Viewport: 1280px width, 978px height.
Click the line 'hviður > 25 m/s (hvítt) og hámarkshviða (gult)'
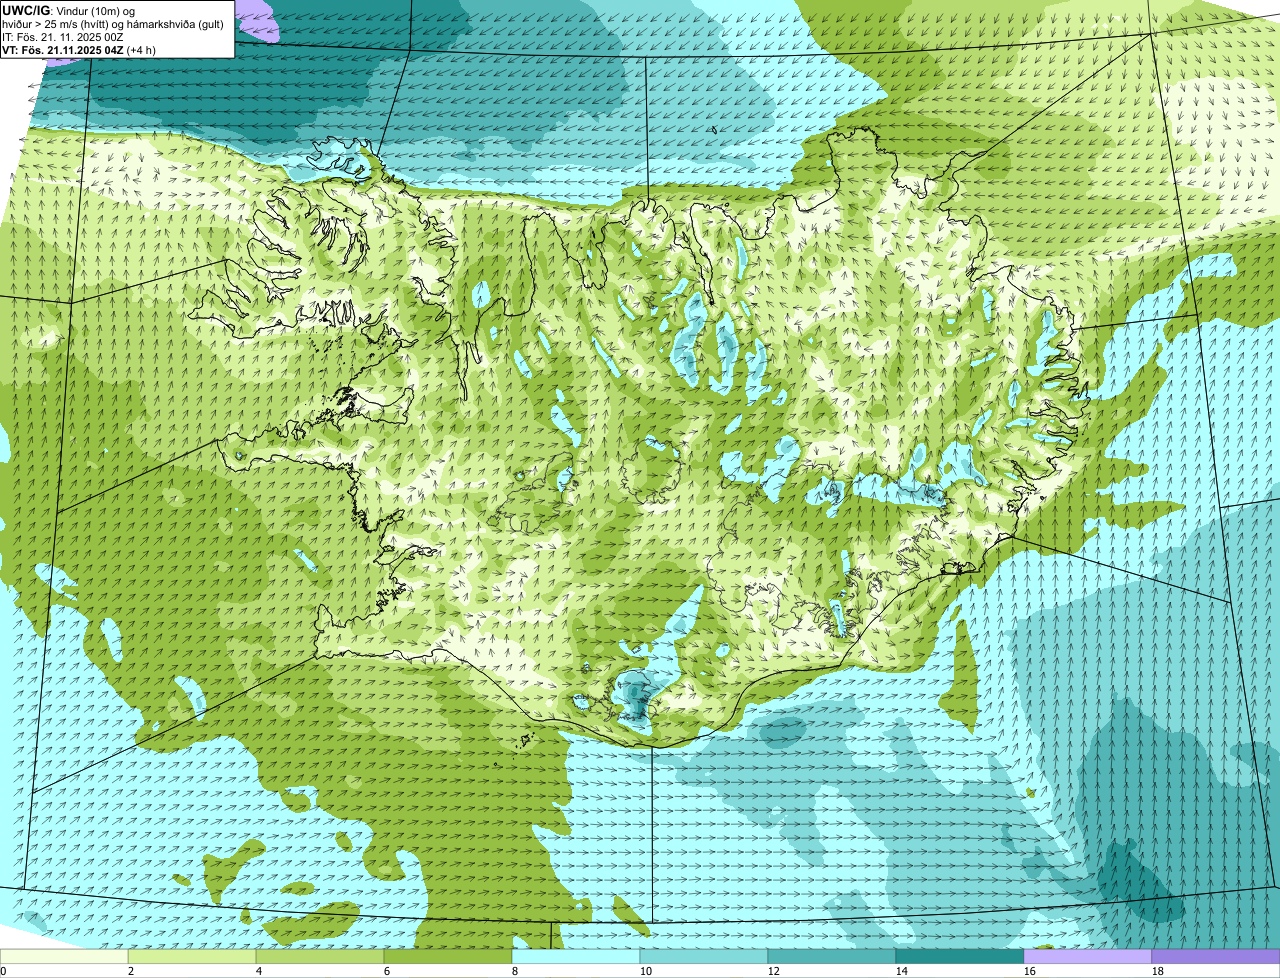pos(113,24)
